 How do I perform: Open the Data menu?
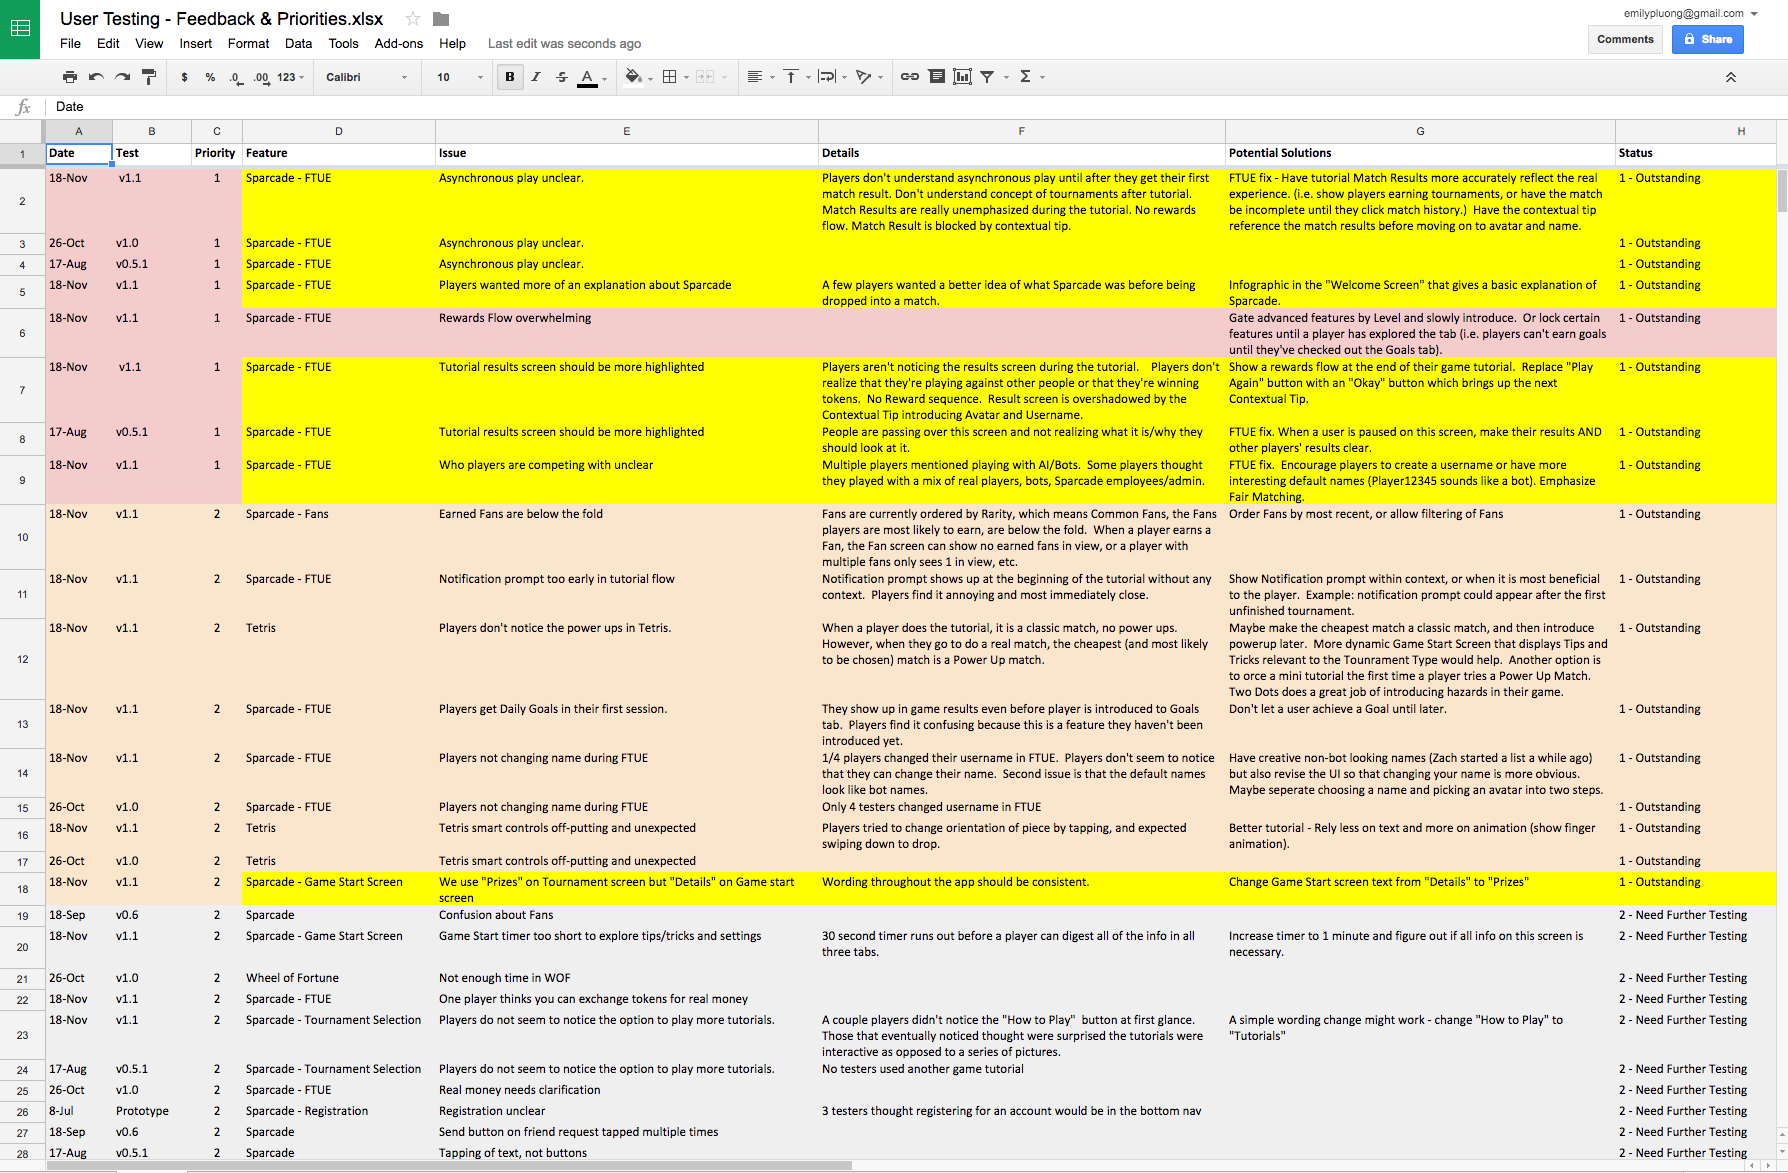pyautogui.click(x=298, y=43)
